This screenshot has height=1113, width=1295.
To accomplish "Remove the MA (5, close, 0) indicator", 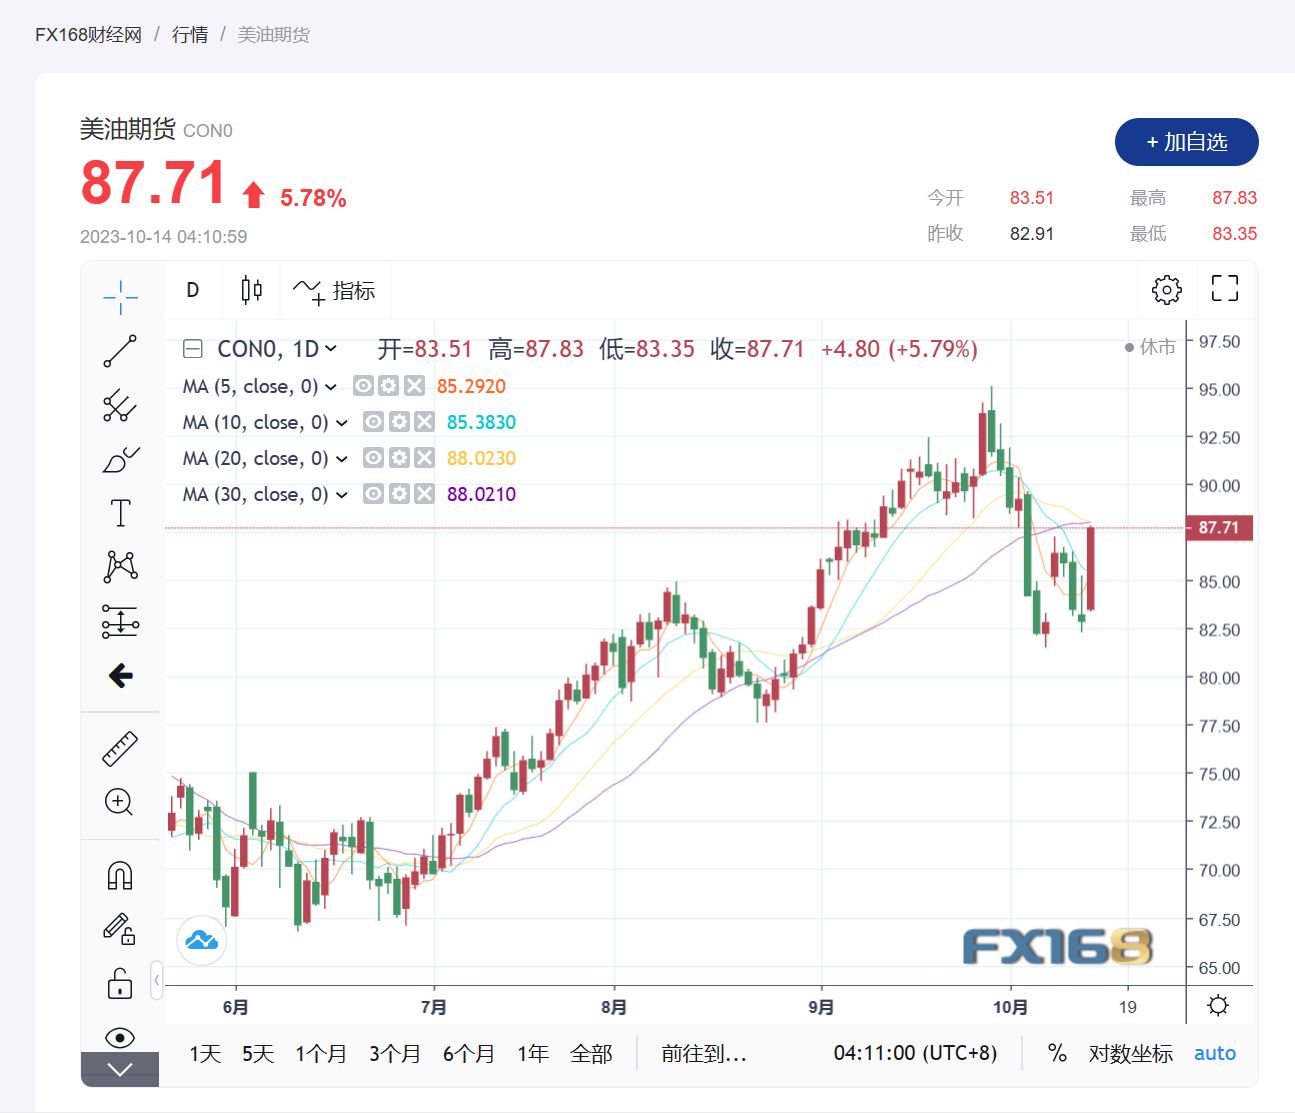I will tap(415, 386).
